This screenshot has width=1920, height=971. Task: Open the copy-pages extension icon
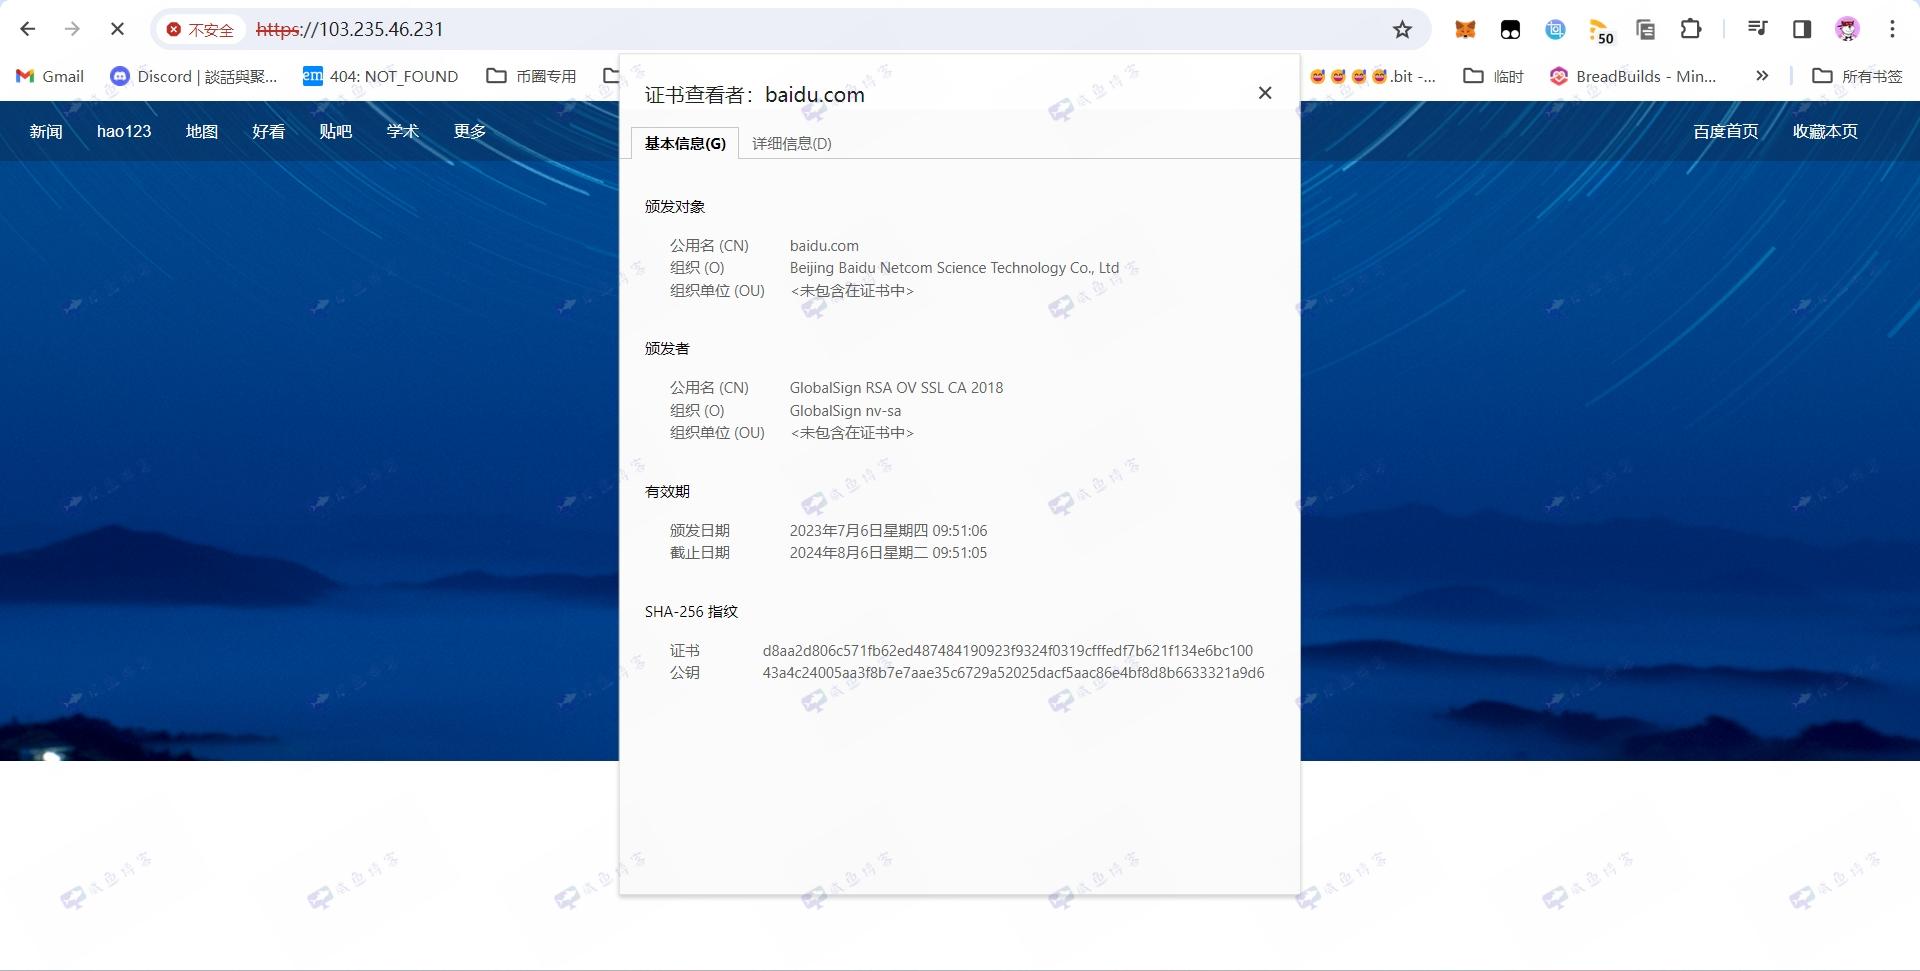[x=1646, y=30]
